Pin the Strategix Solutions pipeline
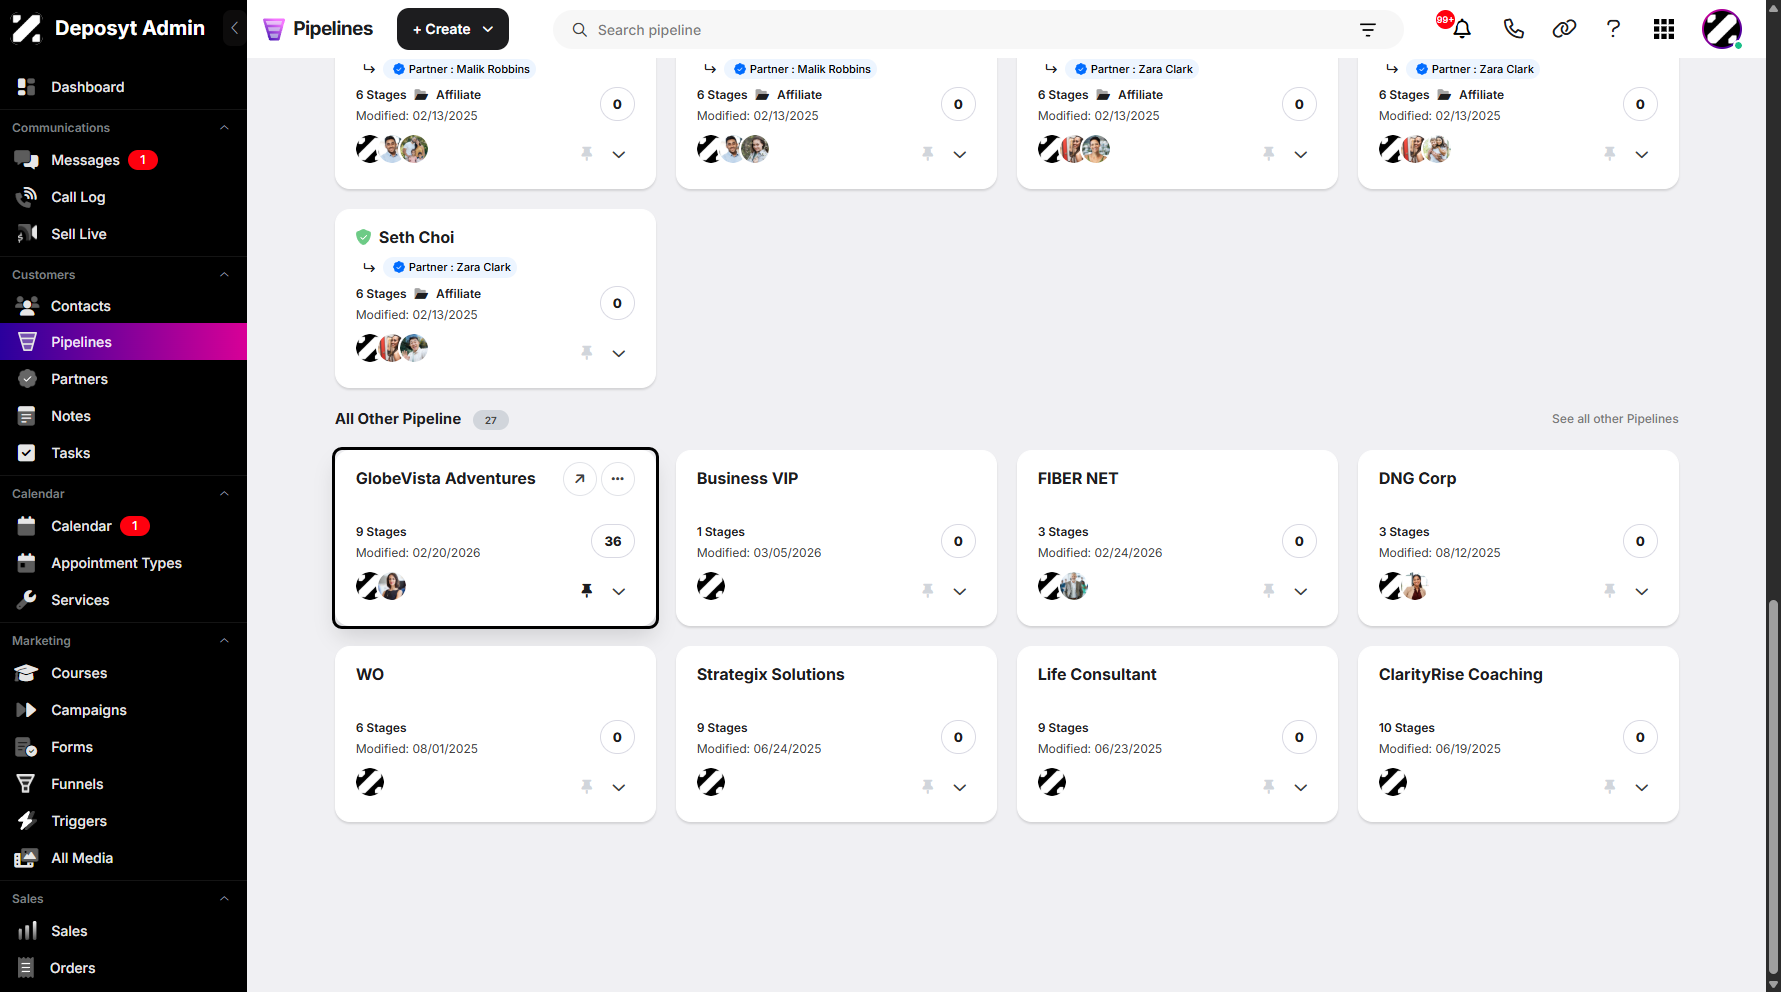The height and width of the screenshot is (992, 1781). 928,787
